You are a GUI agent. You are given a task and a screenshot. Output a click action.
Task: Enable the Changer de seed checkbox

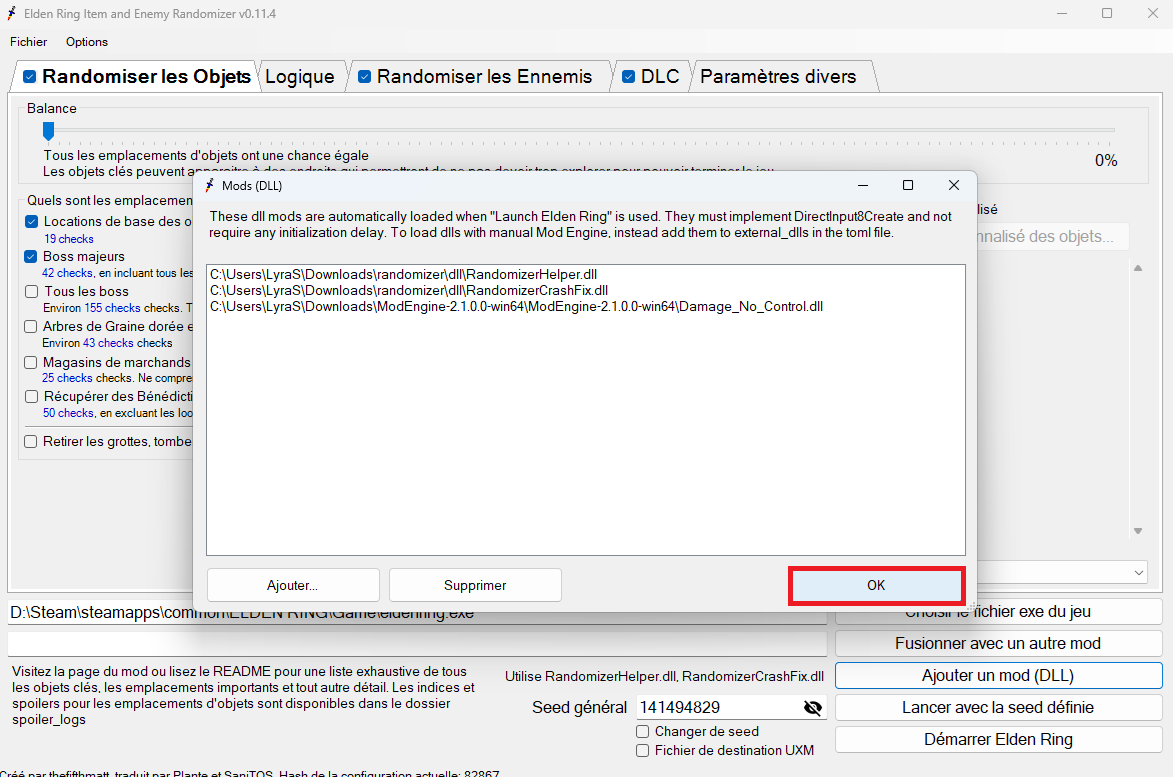coord(643,731)
